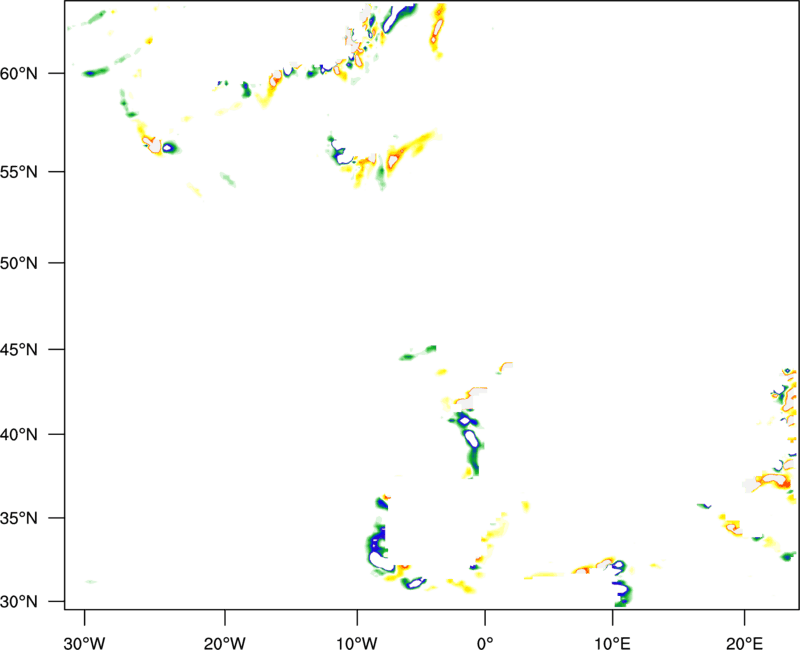Click the 60°N latitude label

[19, 74]
